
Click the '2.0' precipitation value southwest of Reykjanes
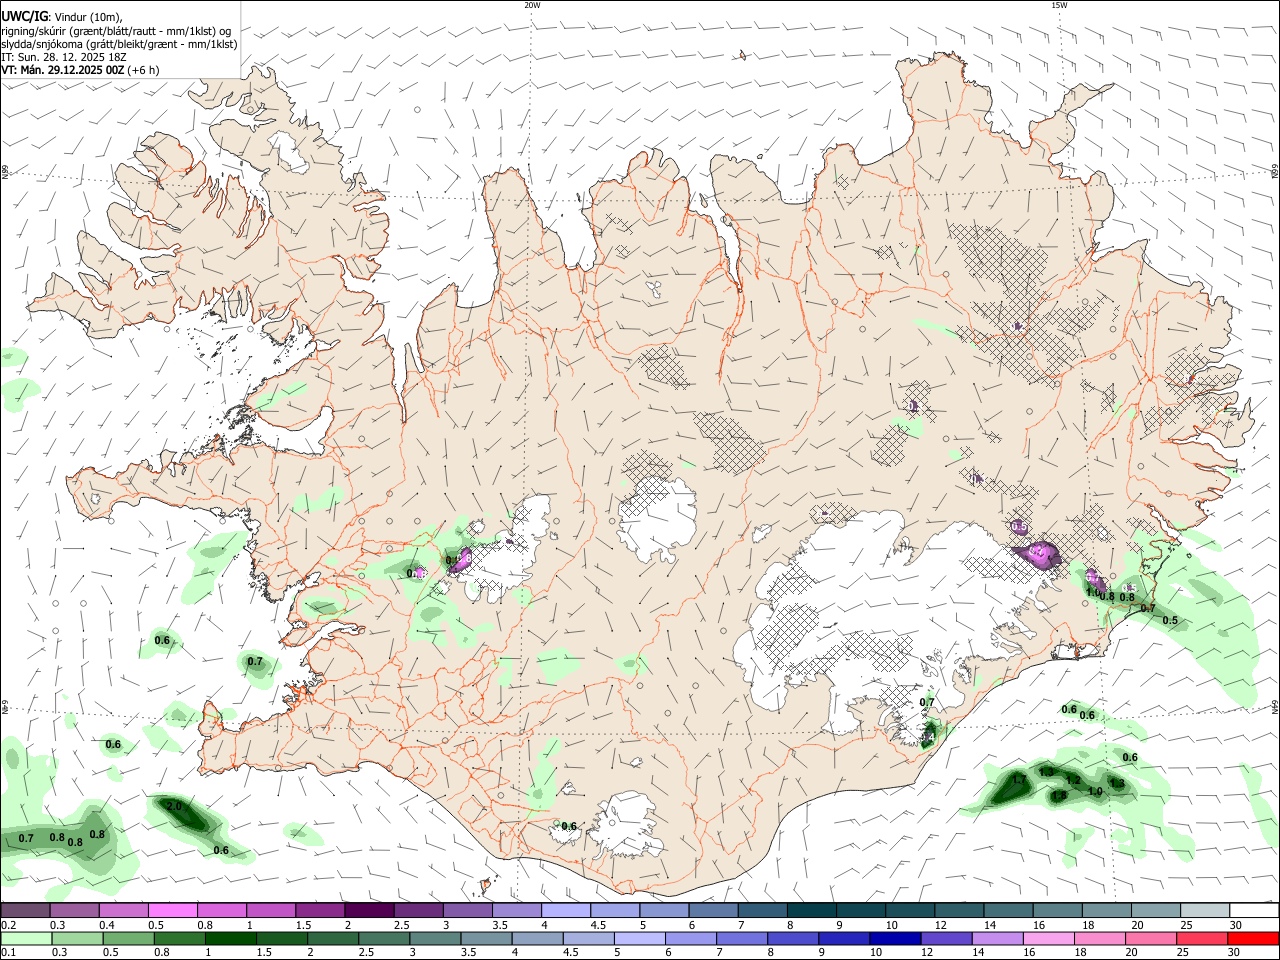(173, 806)
